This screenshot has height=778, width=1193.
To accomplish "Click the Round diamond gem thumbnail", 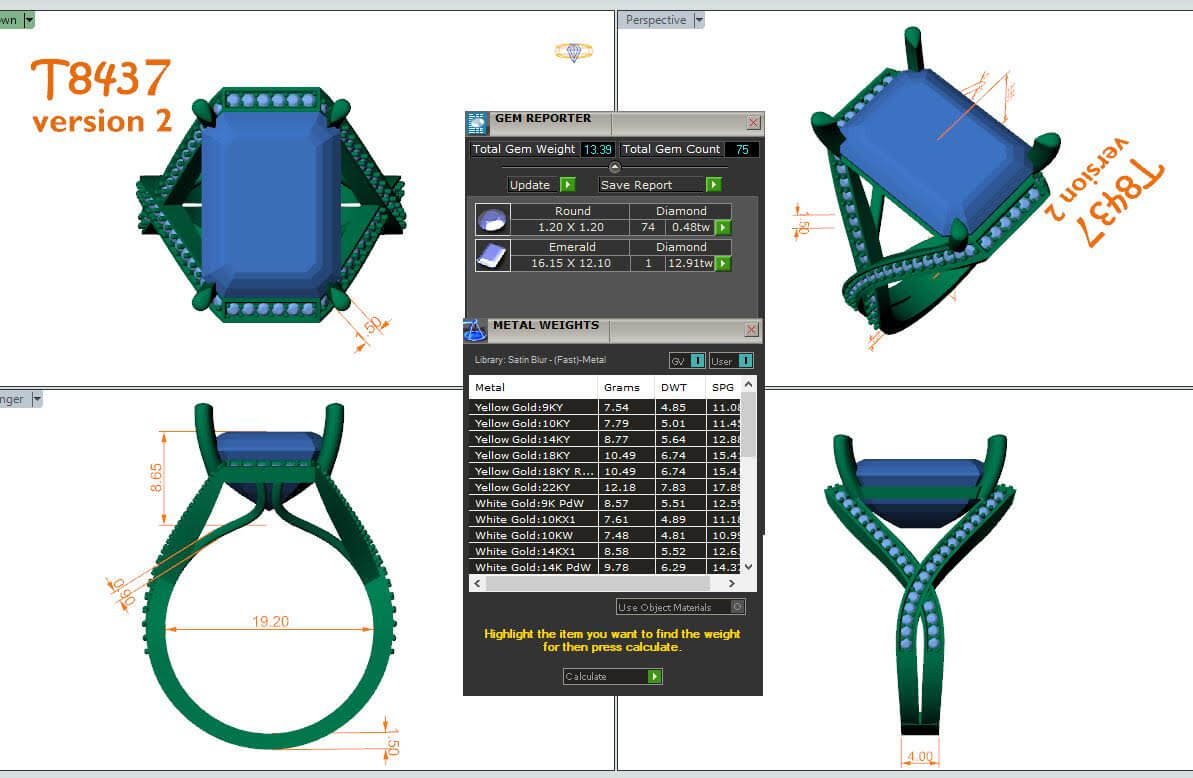I will pos(492,220).
